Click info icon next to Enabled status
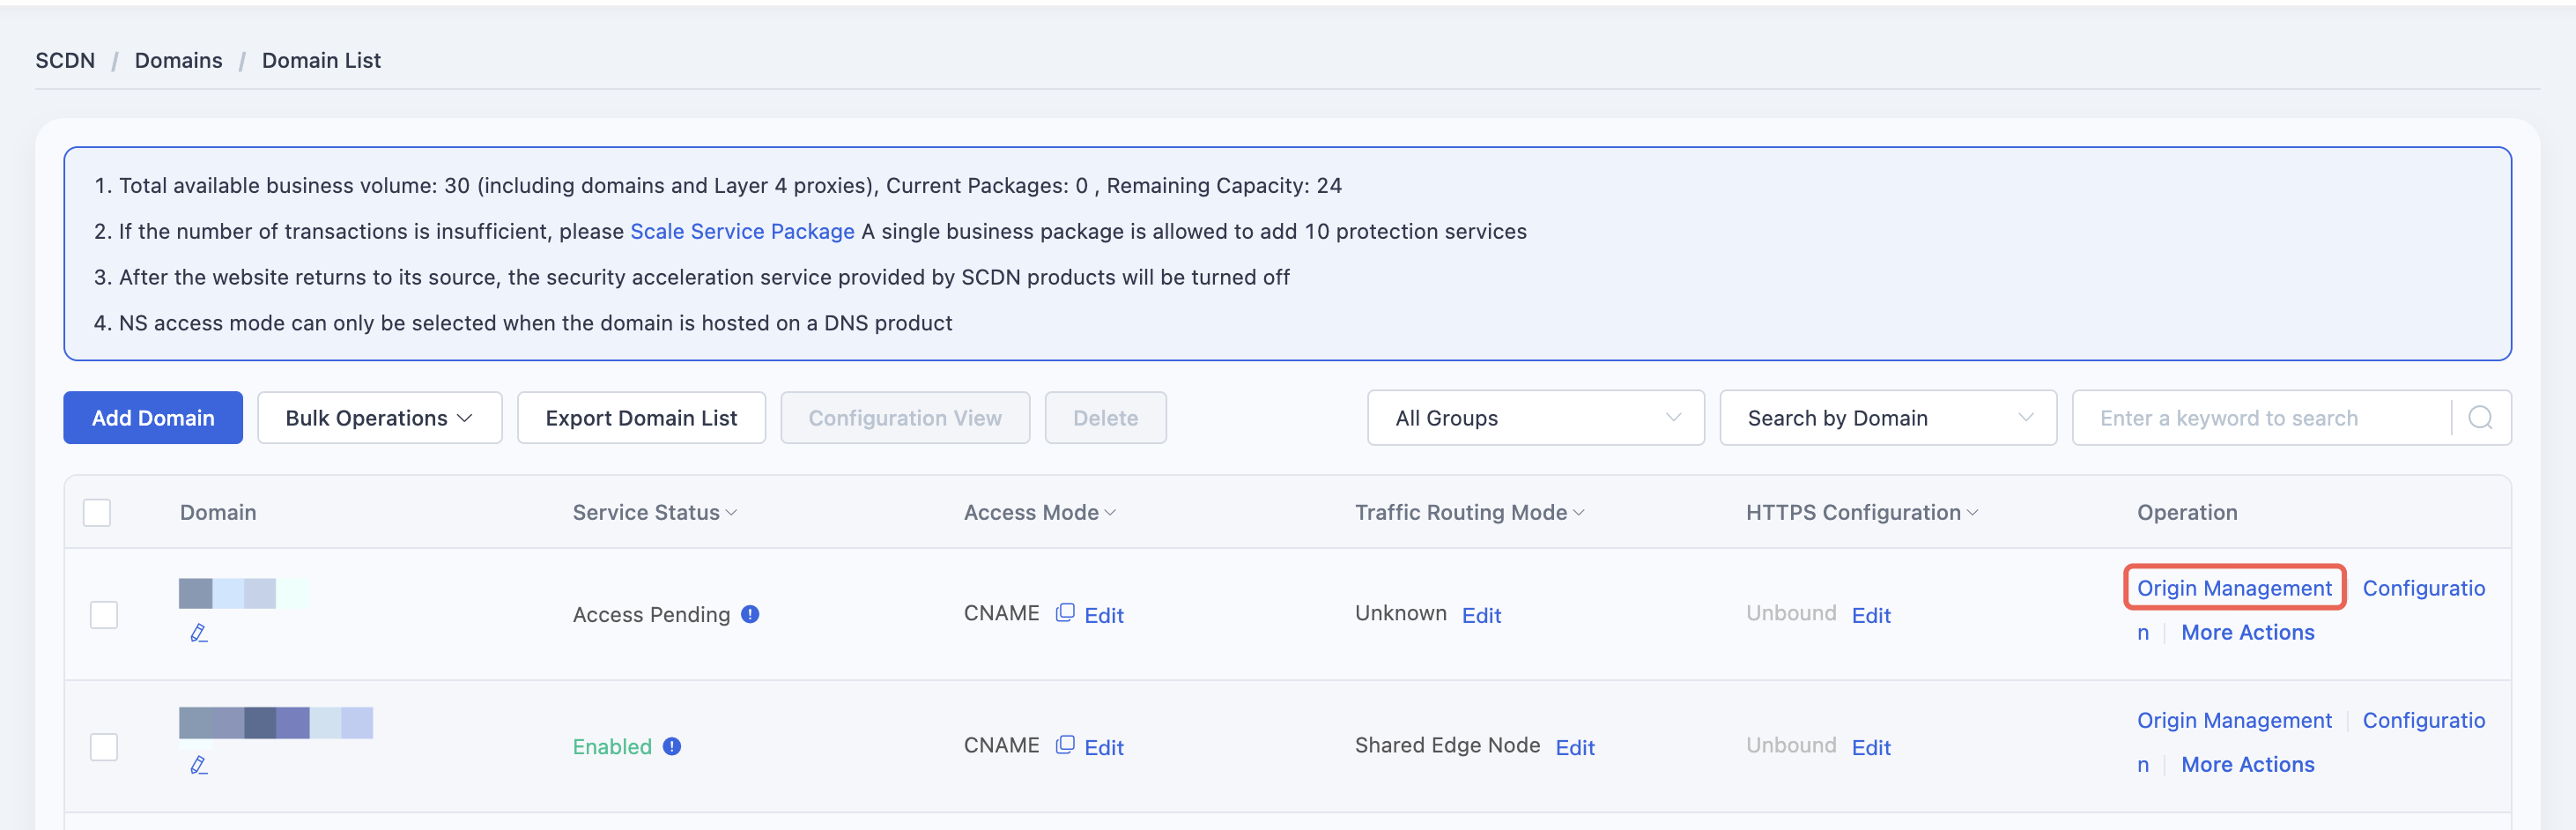 coord(672,746)
